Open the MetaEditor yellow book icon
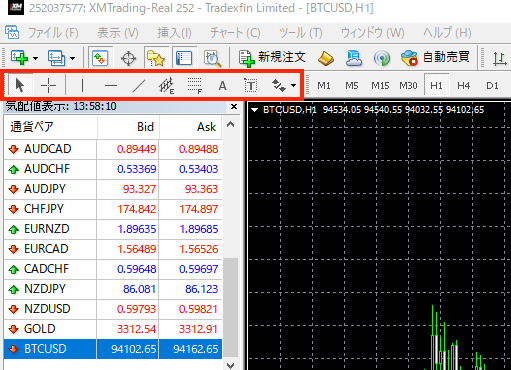The height and width of the screenshot is (370, 511). 326,58
